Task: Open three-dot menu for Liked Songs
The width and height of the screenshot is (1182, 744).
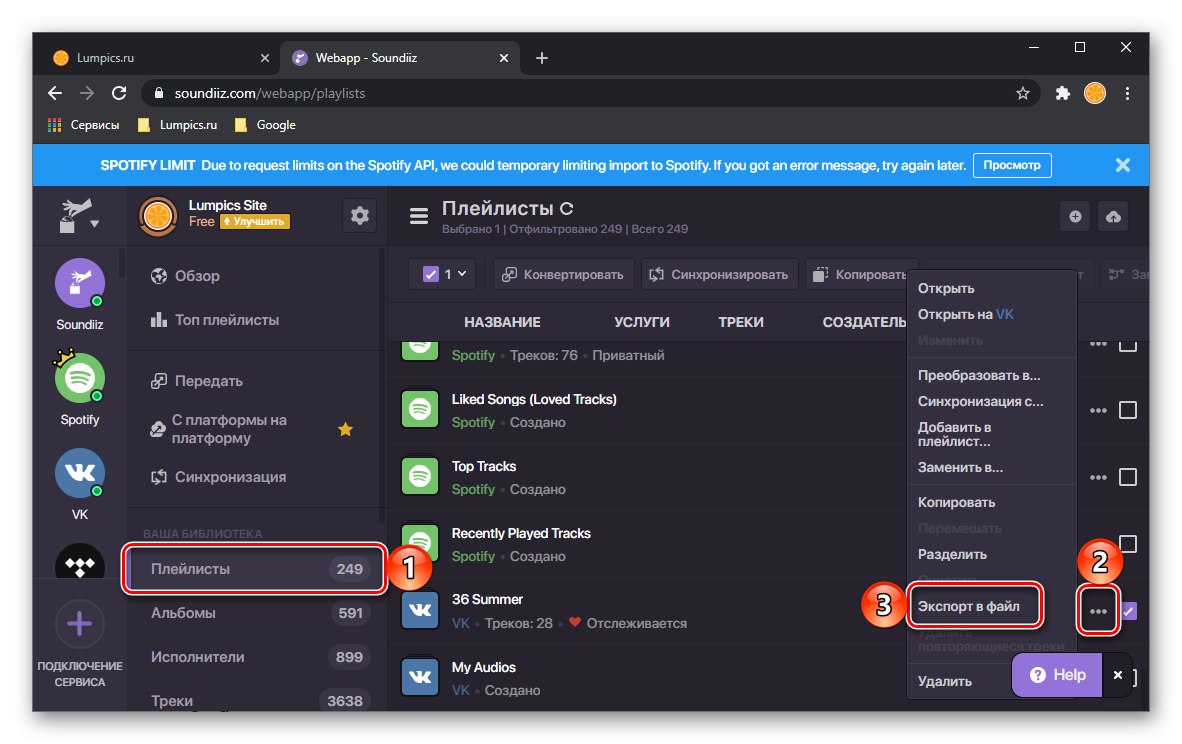Action: tap(1098, 410)
